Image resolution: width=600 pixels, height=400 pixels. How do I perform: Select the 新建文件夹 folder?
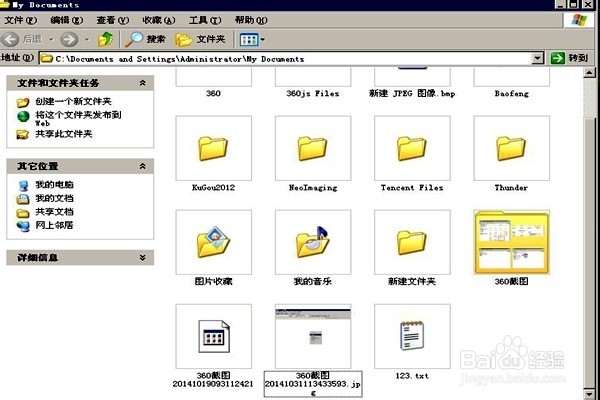412,242
